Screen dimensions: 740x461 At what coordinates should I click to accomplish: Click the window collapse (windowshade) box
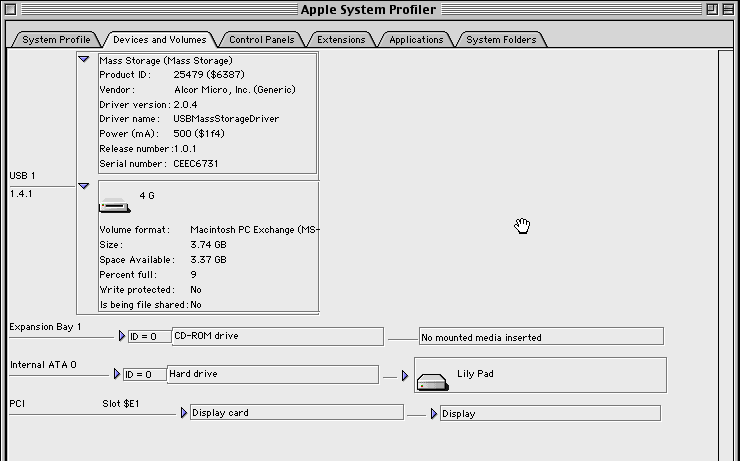click(x=728, y=9)
